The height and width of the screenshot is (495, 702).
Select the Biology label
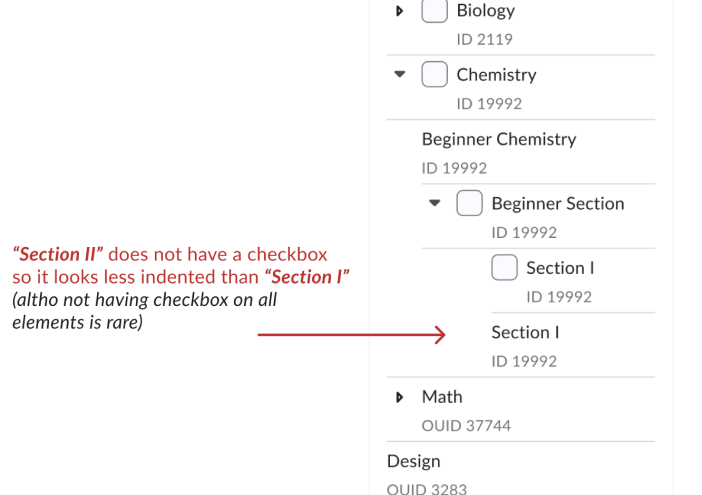coord(485,11)
